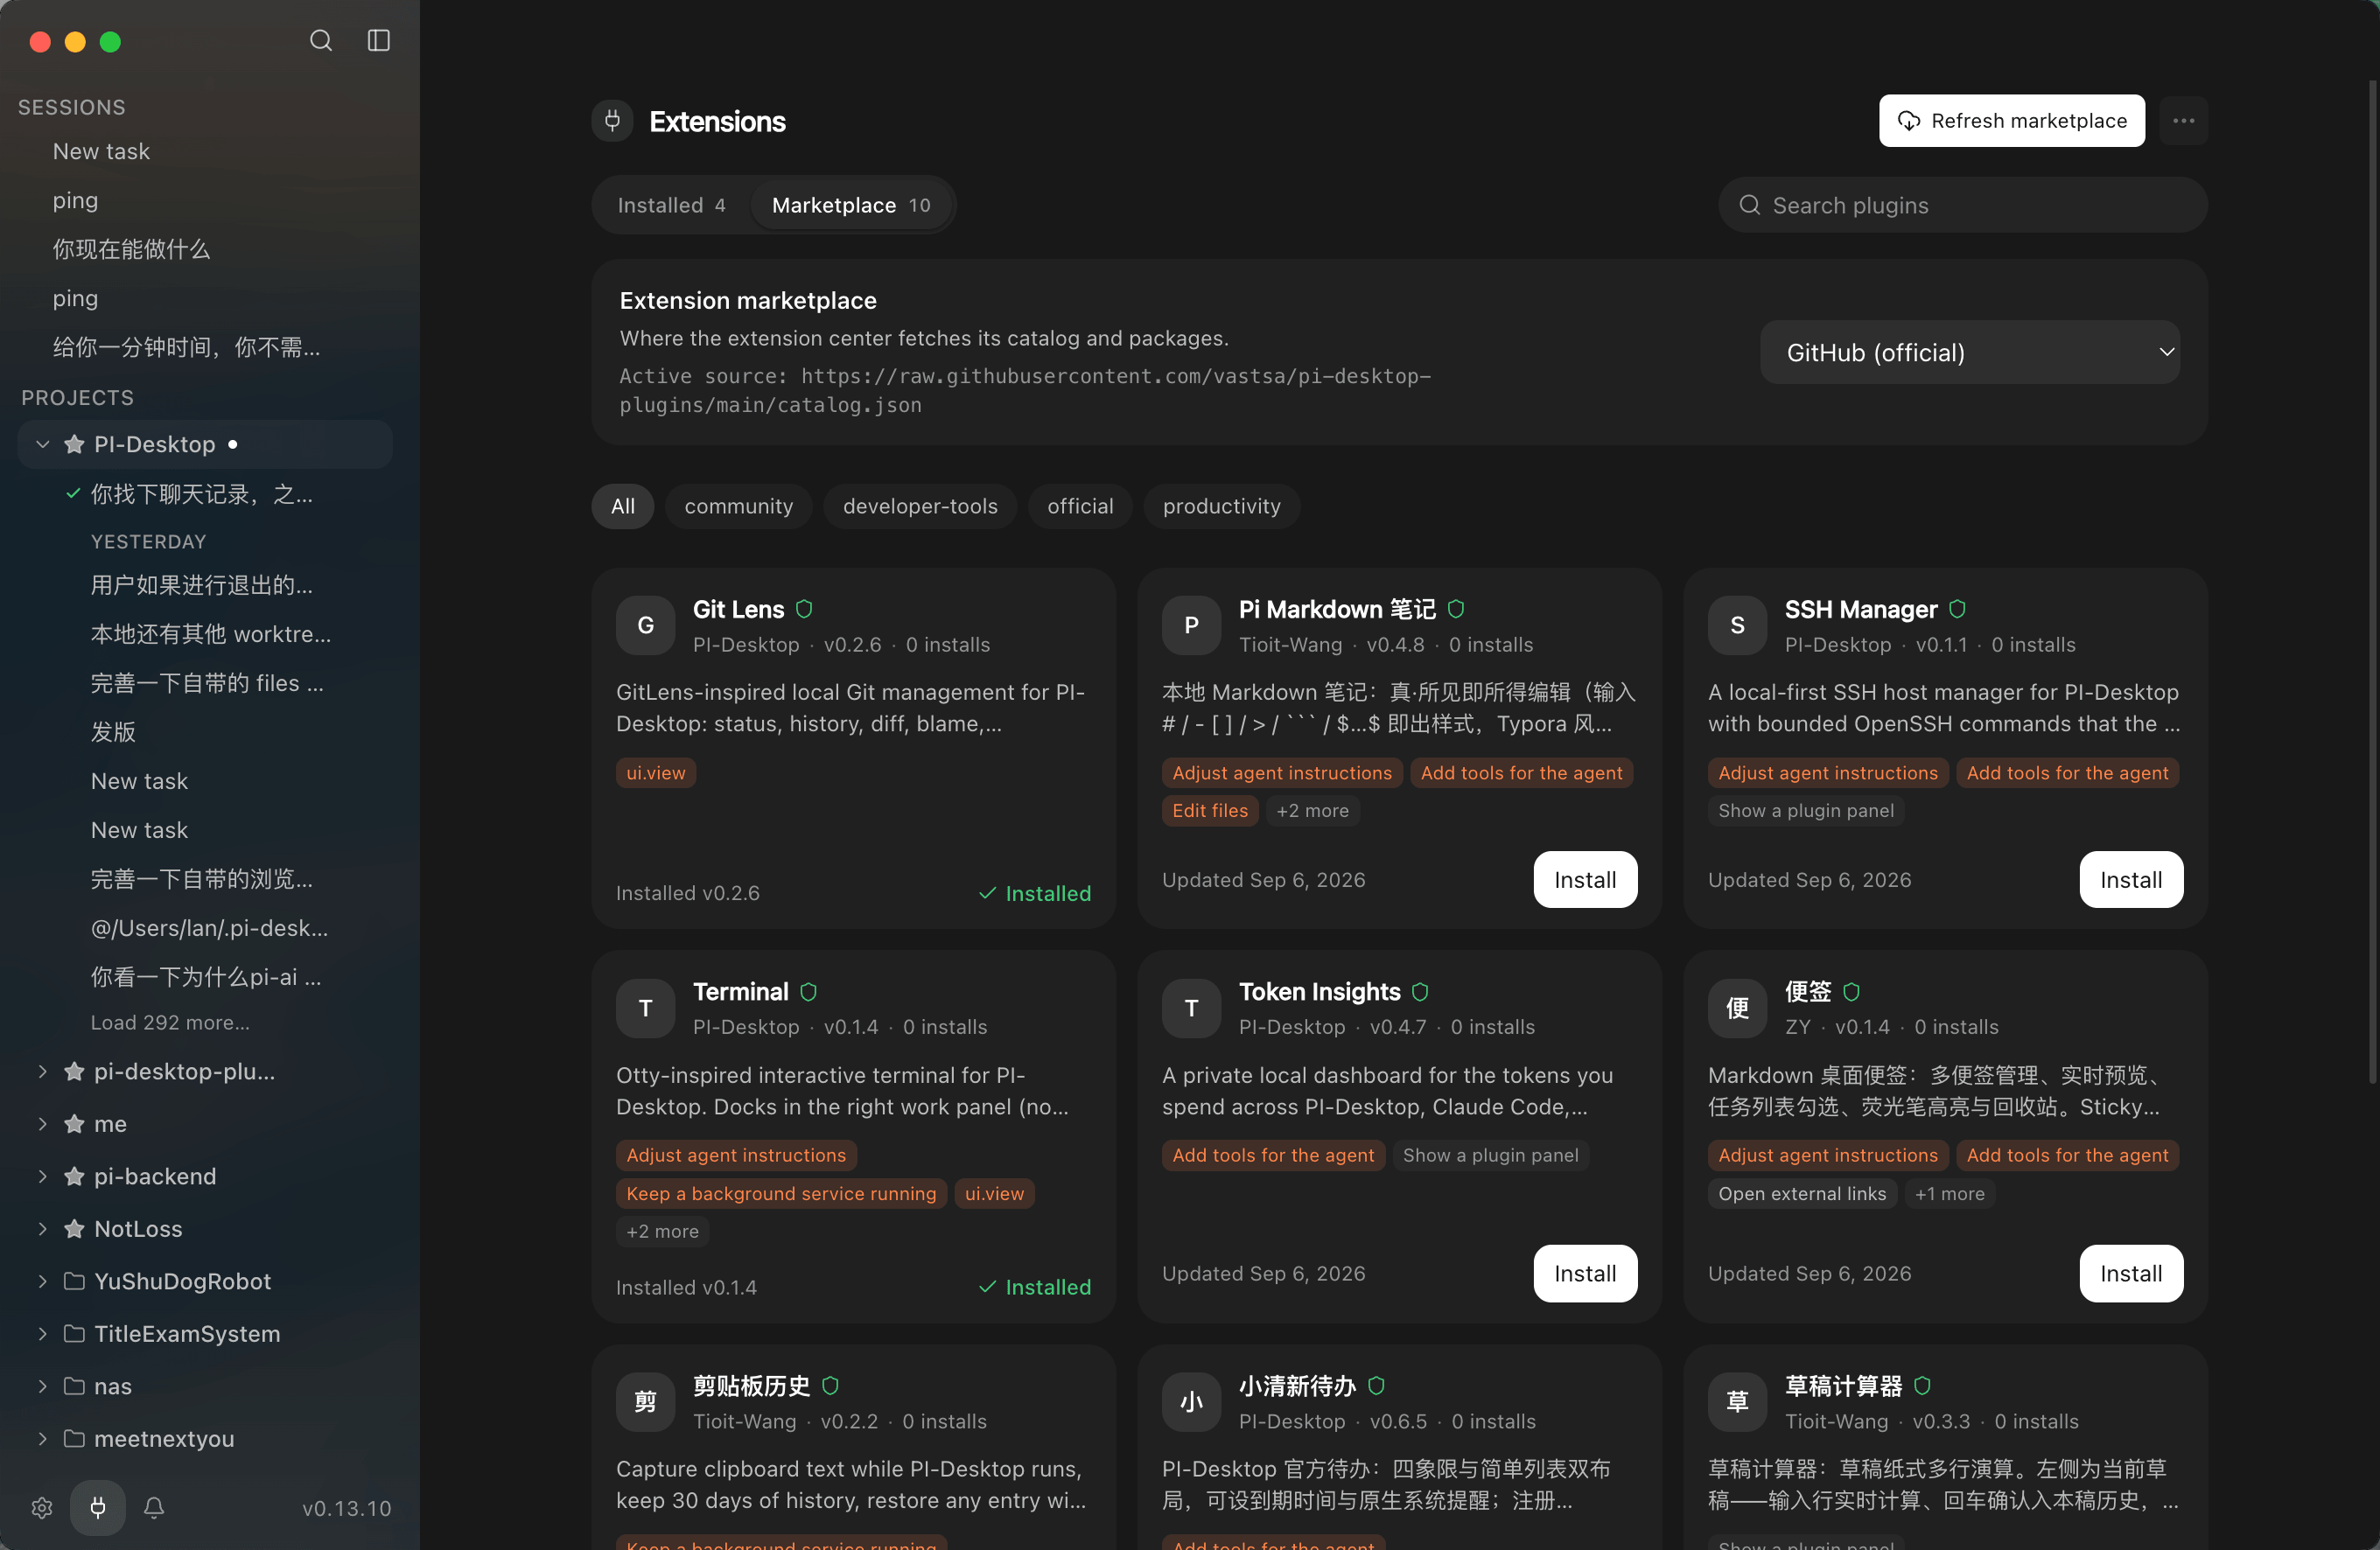Click the 小清新待办 verified shield badge
Viewport: 2380px width, 1550px height.
(x=1376, y=1386)
